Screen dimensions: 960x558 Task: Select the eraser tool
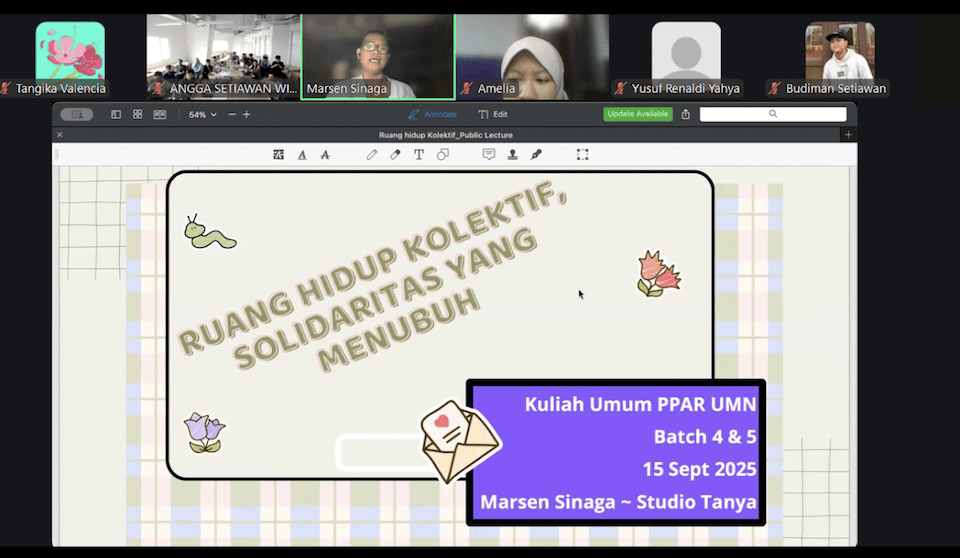coord(395,155)
